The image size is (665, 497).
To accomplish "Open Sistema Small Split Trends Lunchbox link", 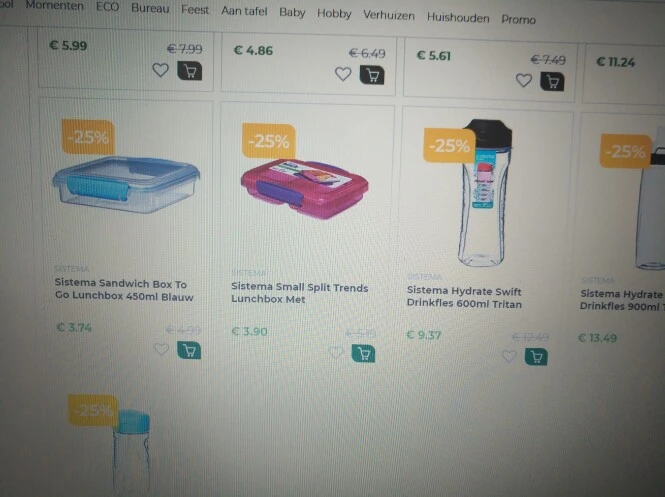I will click(x=299, y=293).
